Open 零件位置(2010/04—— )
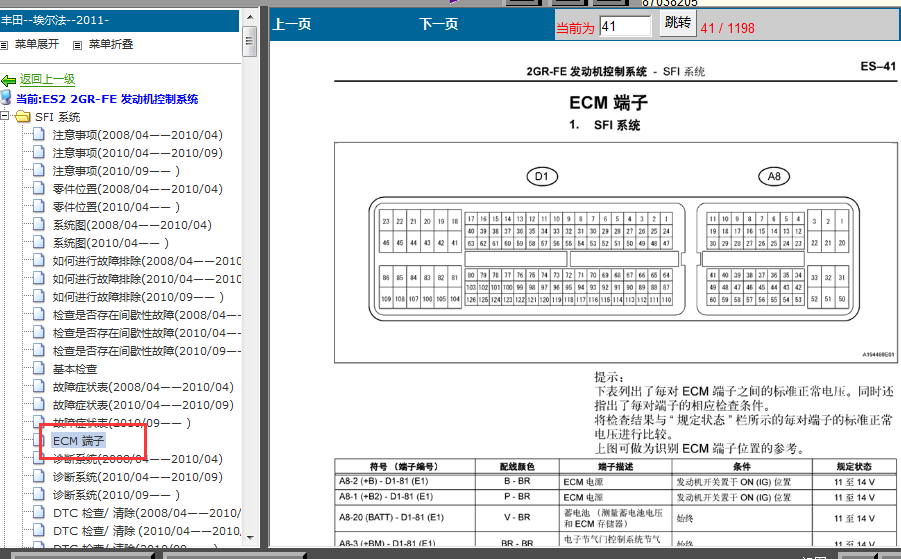This screenshot has width=901, height=559. tap(116, 207)
